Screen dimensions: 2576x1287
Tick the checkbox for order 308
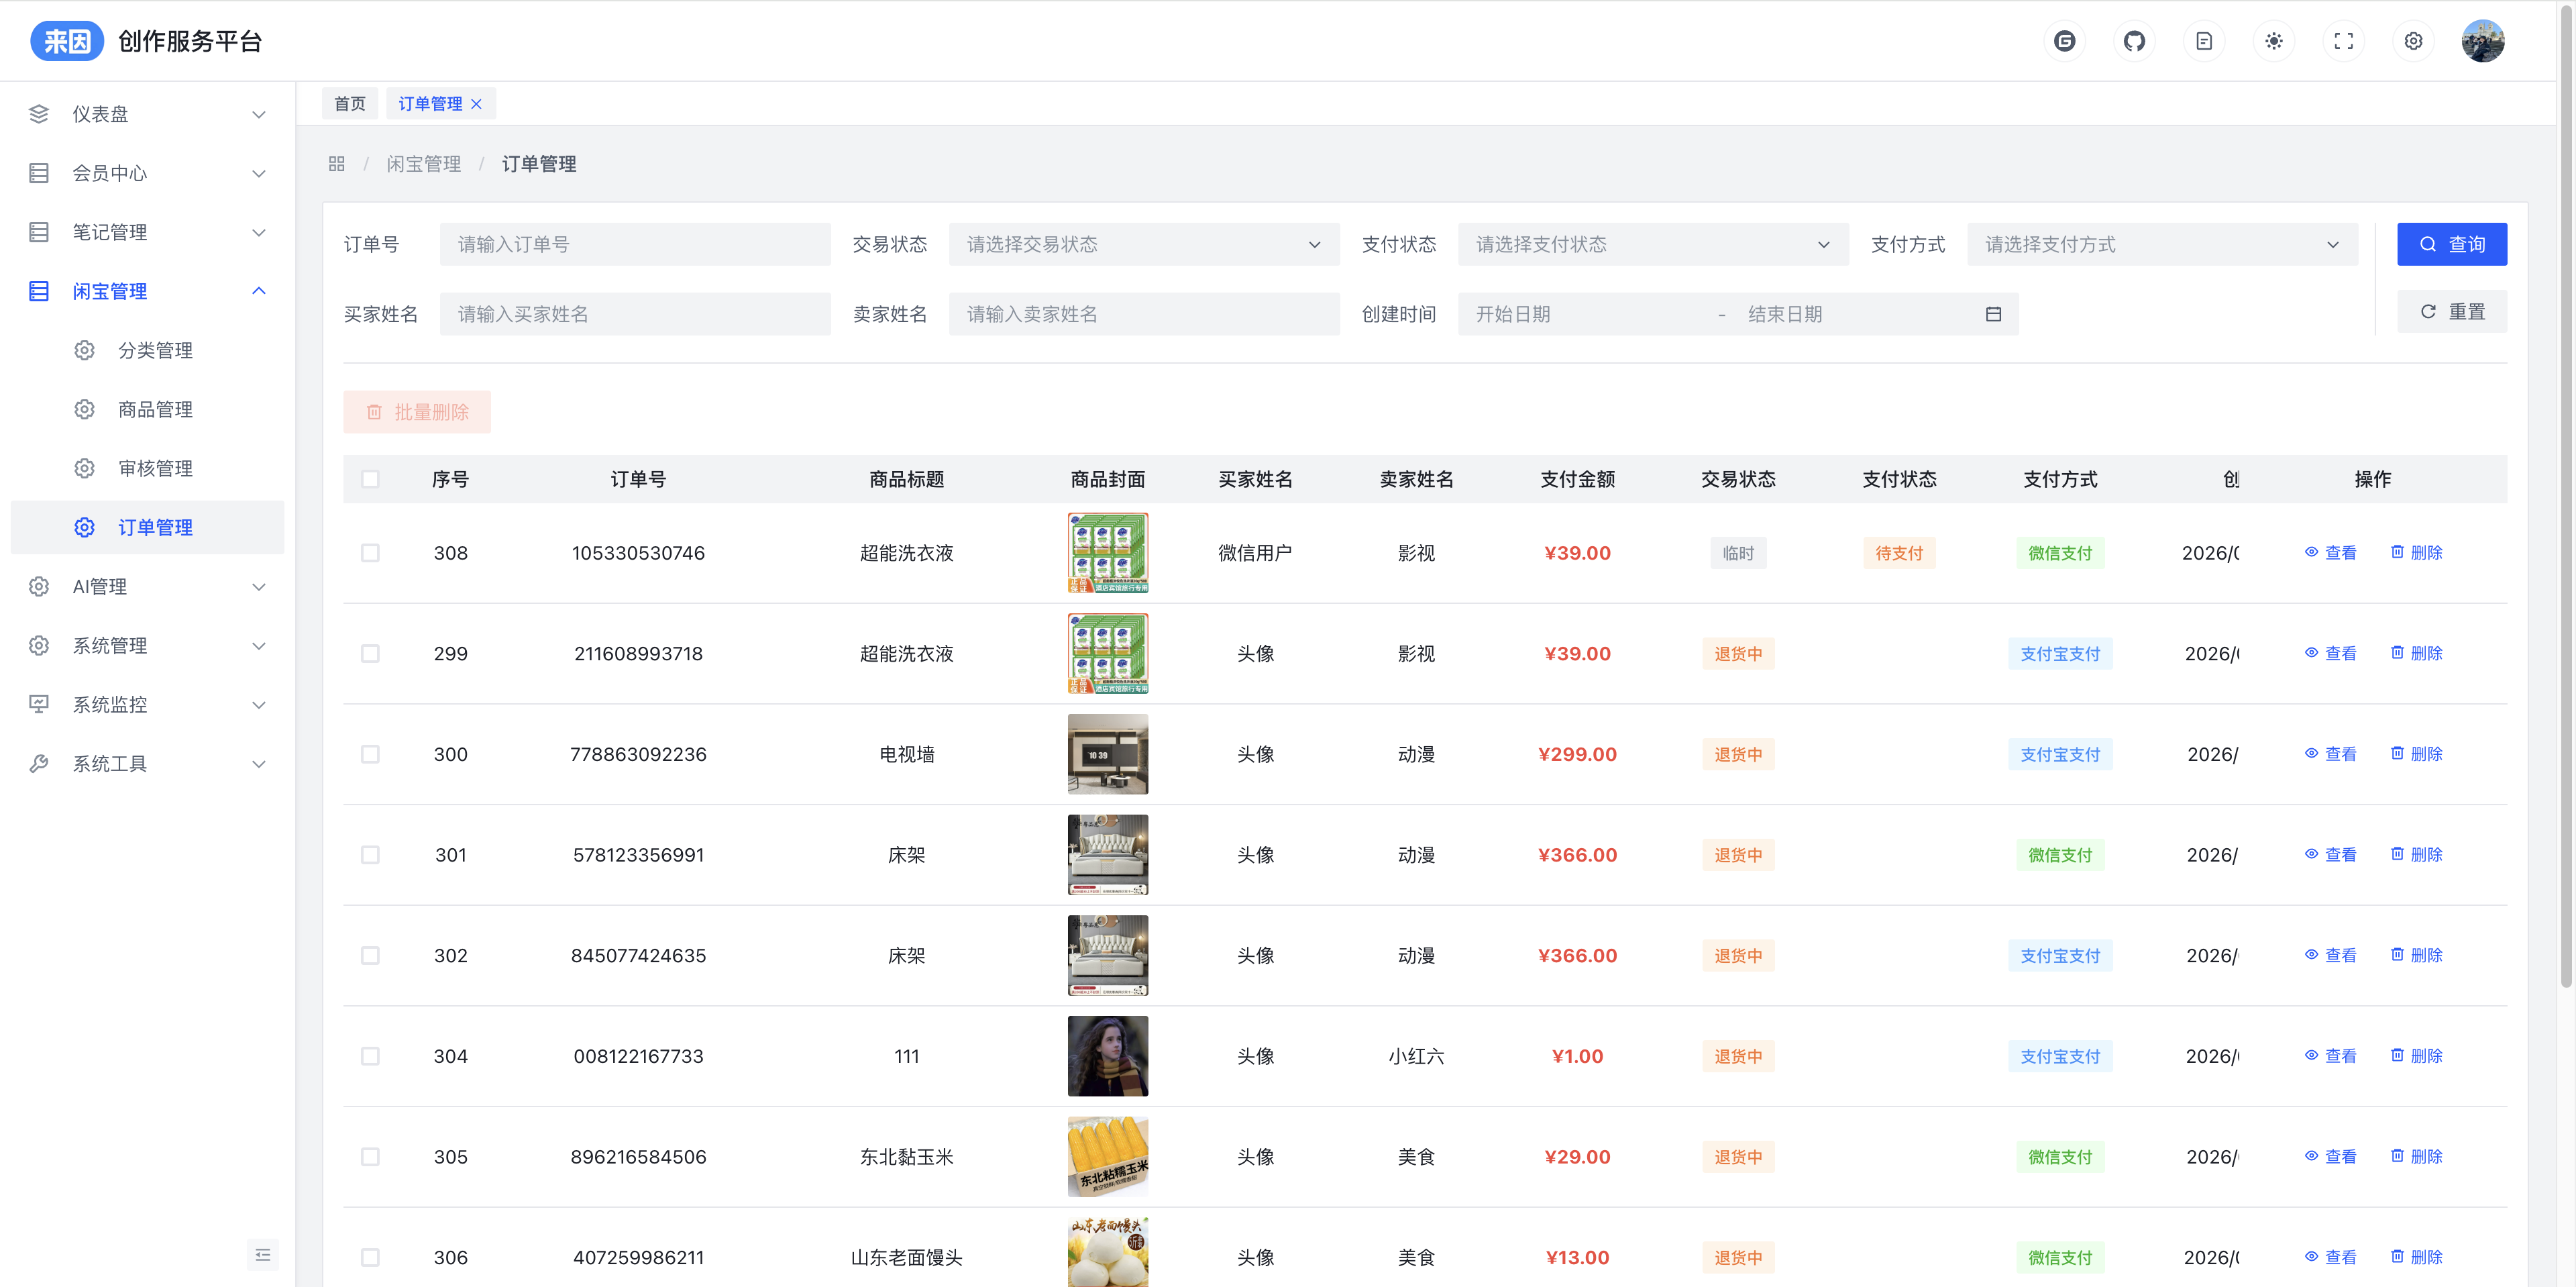coord(370,553)
